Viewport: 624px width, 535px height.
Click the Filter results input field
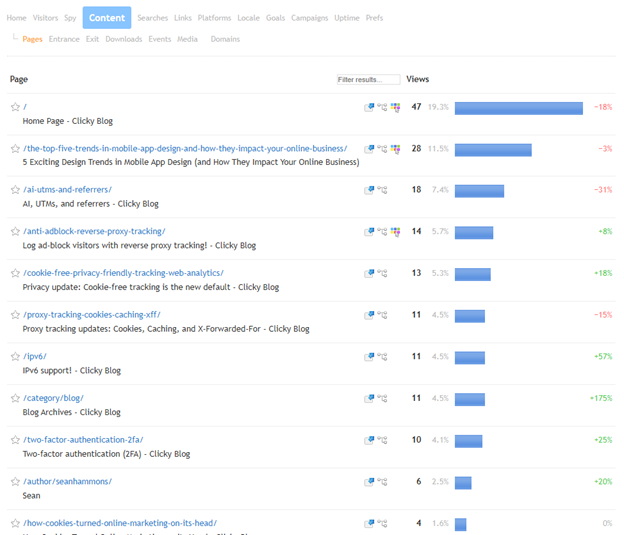368,79
